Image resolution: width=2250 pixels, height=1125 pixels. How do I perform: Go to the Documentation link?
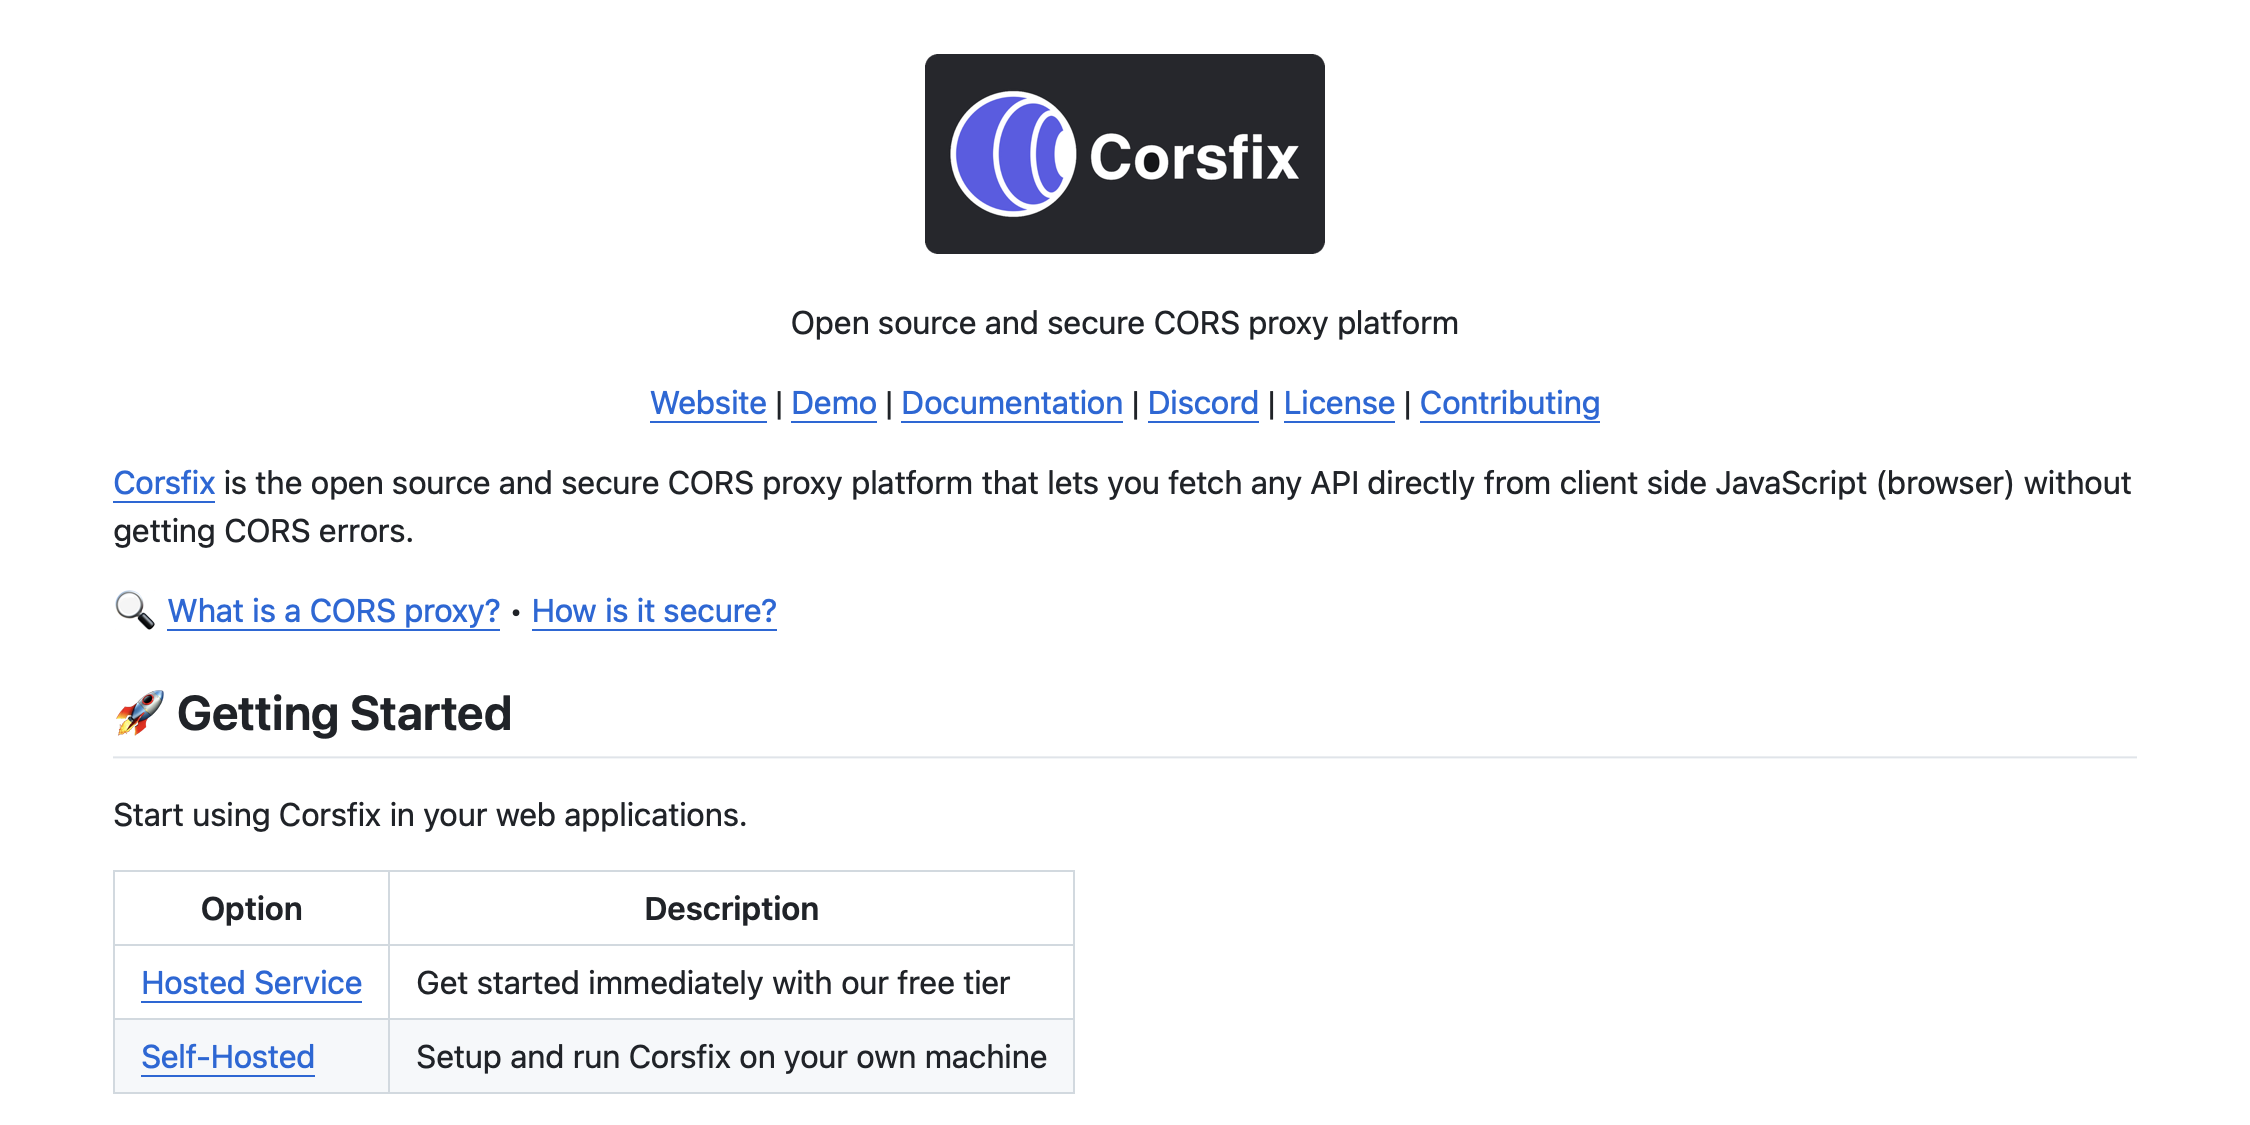click(x=1012, y=403)
